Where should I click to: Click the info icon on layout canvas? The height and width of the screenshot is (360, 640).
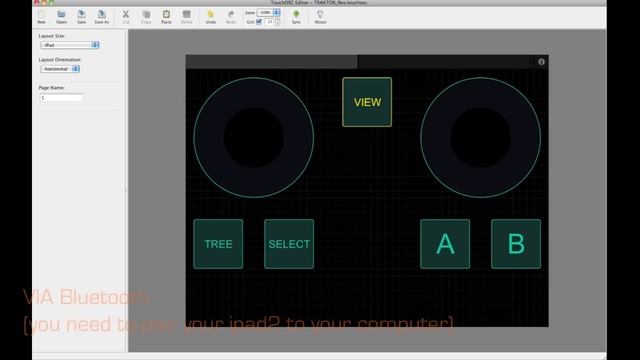point(541,62)
